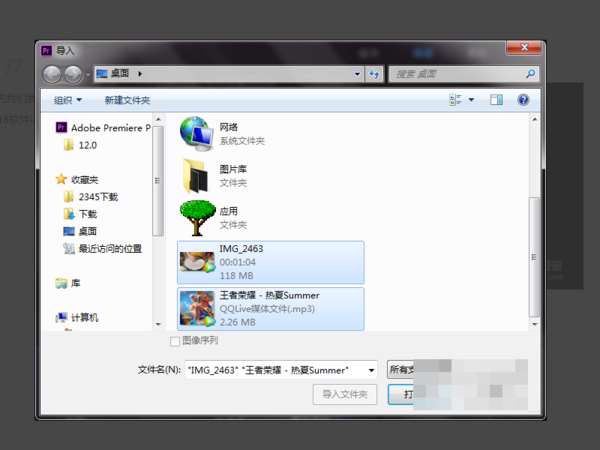600x450 pixels.
Task: Click the IMG_2463 file name text
Action: click(x=241, y=249)
